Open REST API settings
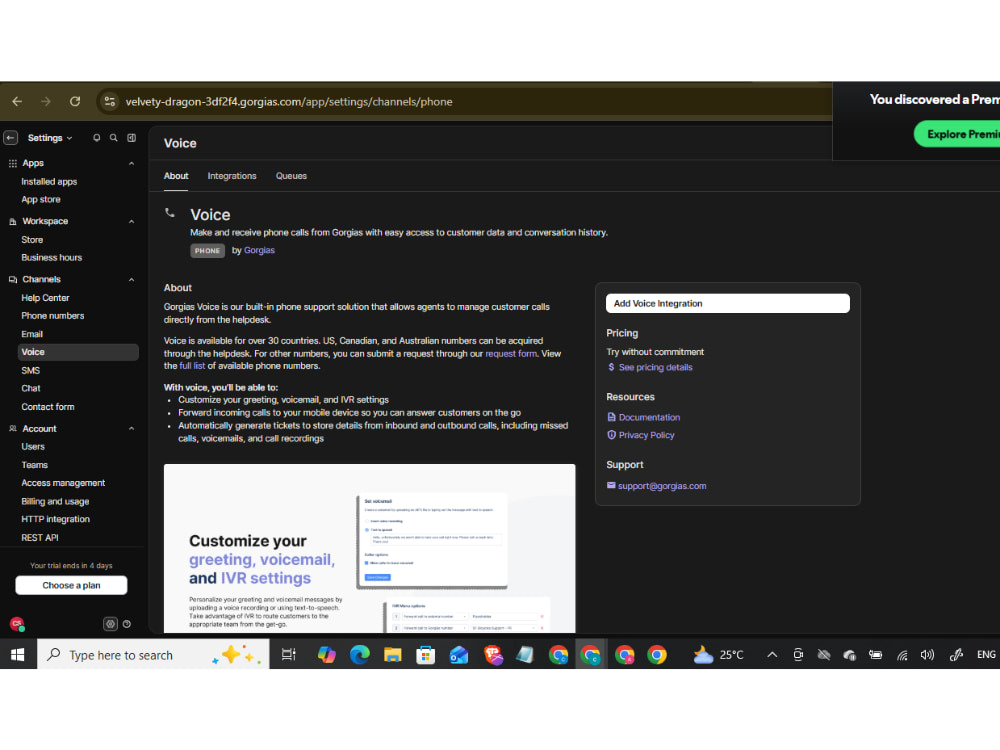This screenshot has height=750, width=1000. (40, 538)
